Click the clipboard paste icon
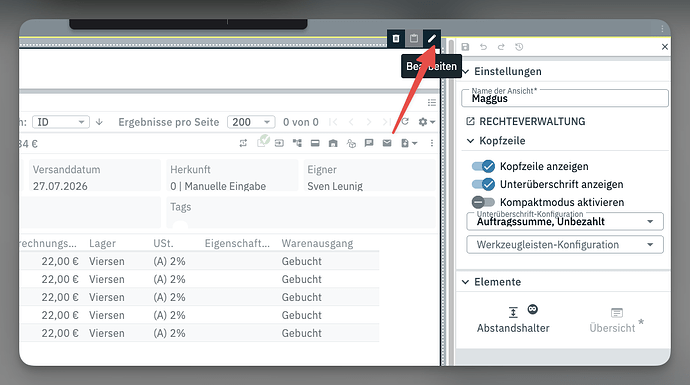 pyautogui.click(x=414, y=39)
